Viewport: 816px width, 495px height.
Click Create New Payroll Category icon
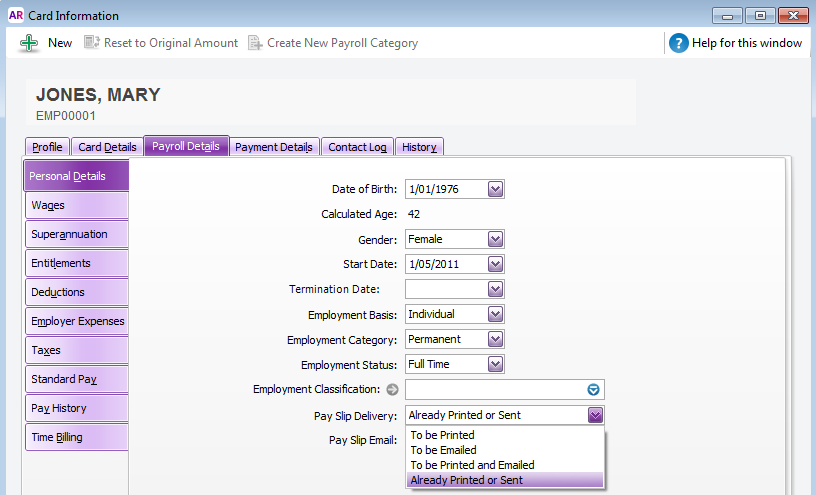tap(255, 43)
